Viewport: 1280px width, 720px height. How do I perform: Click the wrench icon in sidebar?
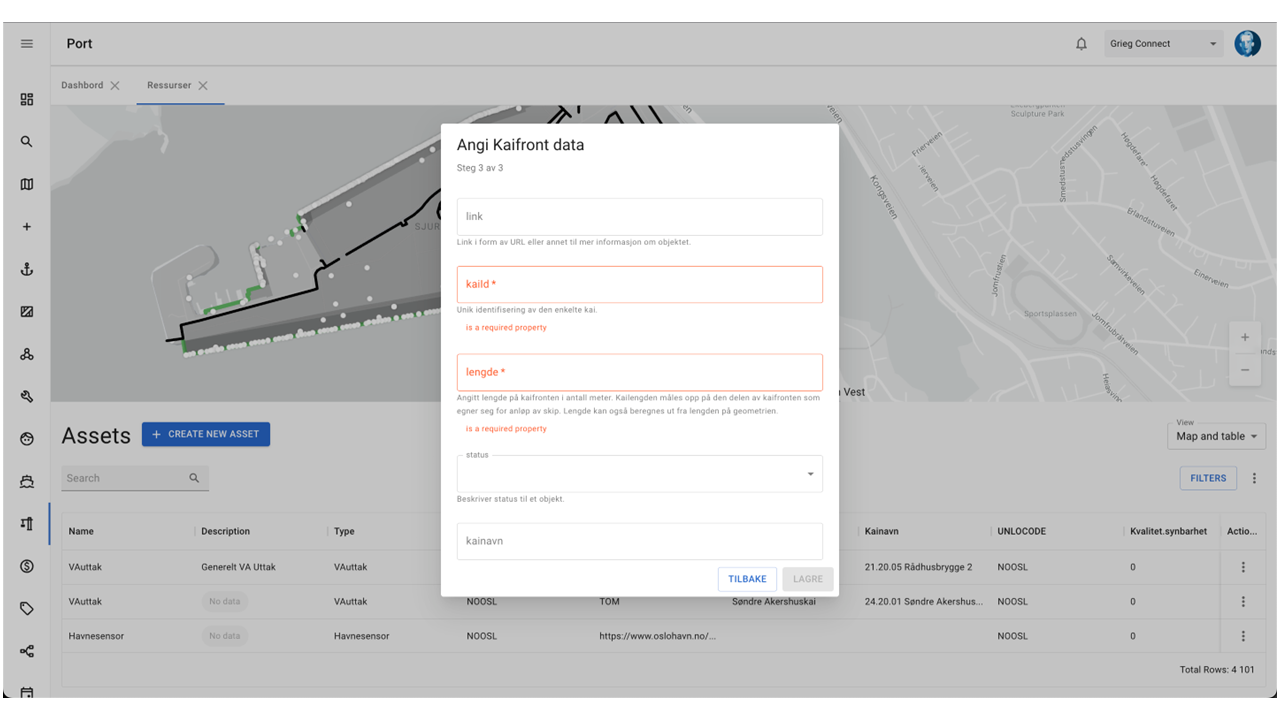pyautogui.click(x=27, y=396)
